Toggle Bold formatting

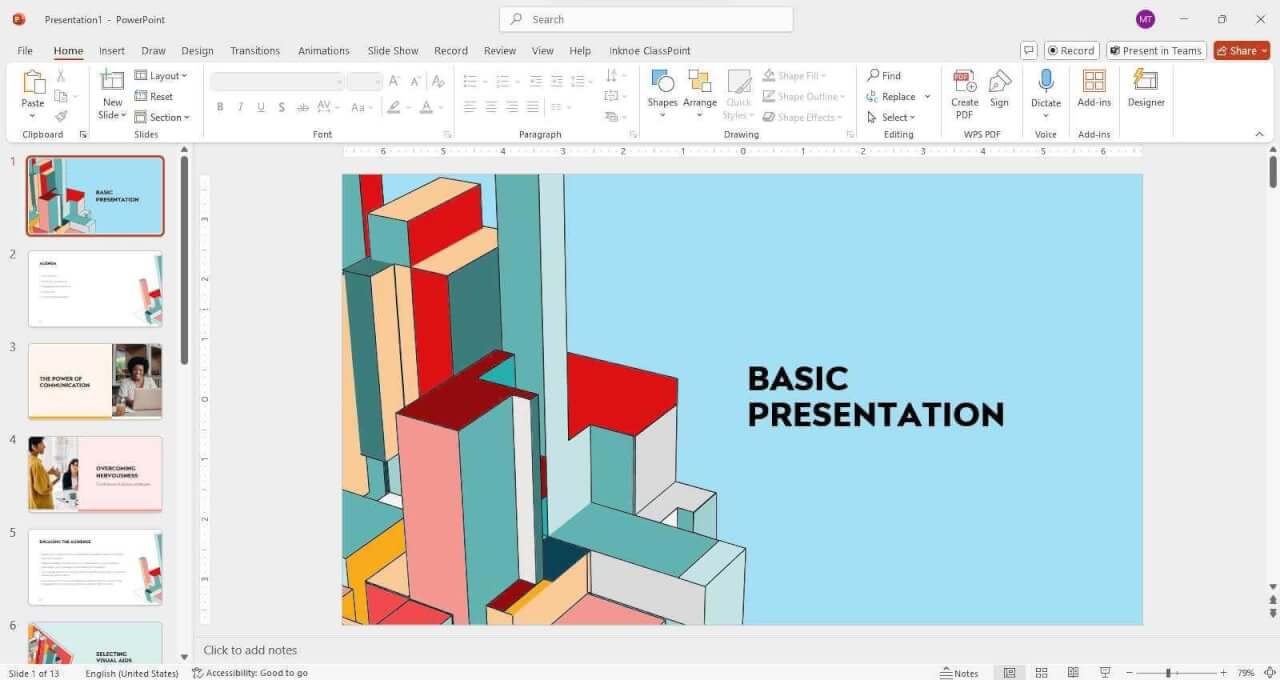point(220,107)
